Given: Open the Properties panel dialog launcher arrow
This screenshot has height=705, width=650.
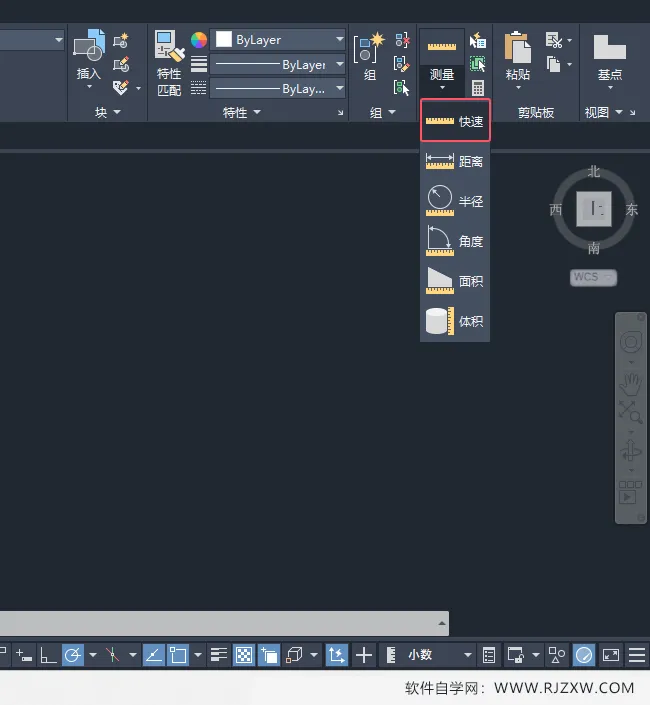Looking at the screenshot, I should (340, 113).
